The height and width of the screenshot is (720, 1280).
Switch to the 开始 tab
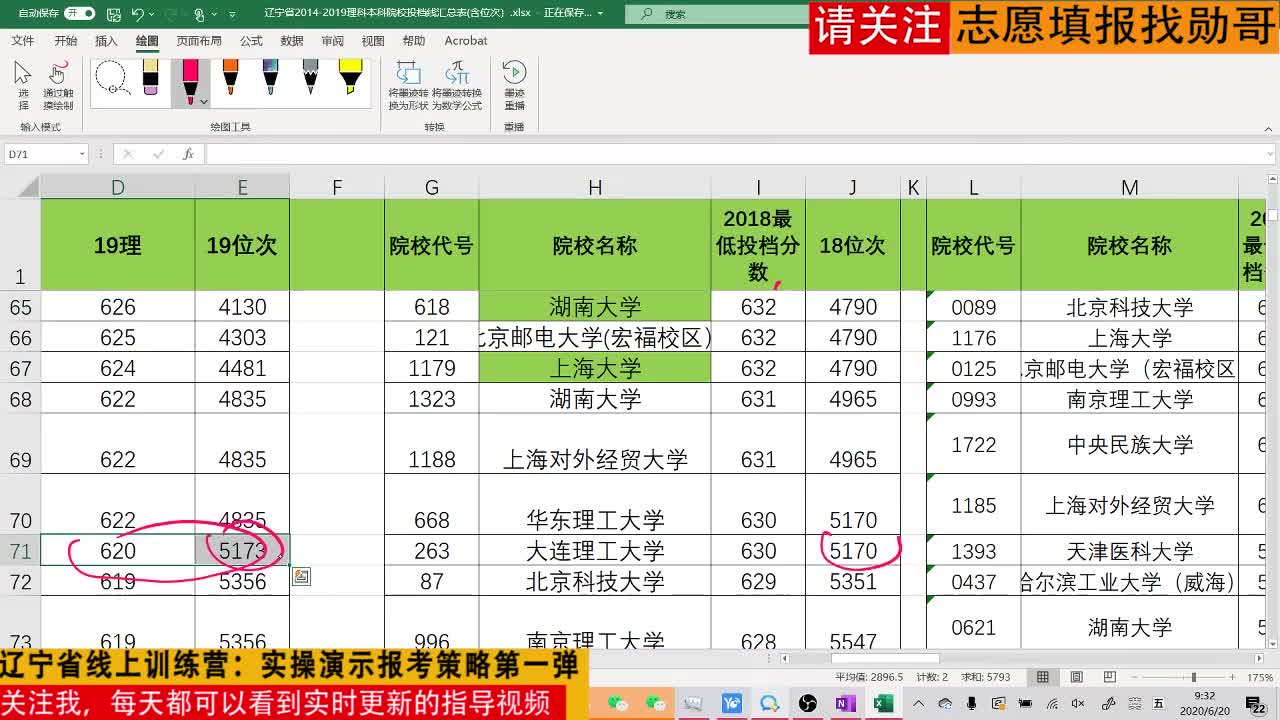point(66,41)
